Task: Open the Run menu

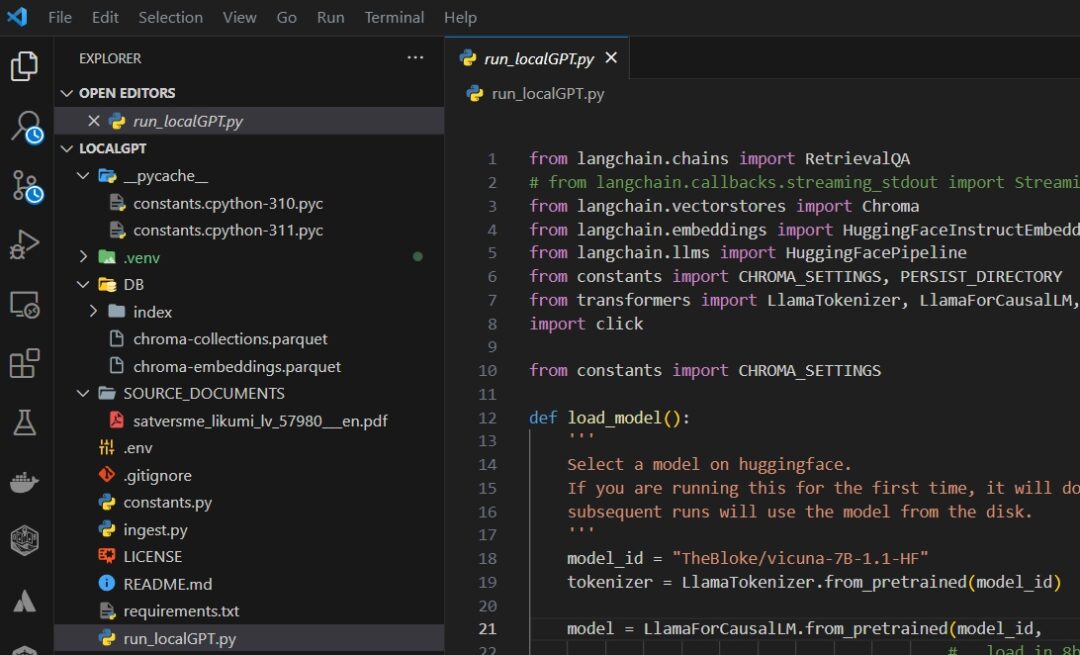Action: pos(331,17)
